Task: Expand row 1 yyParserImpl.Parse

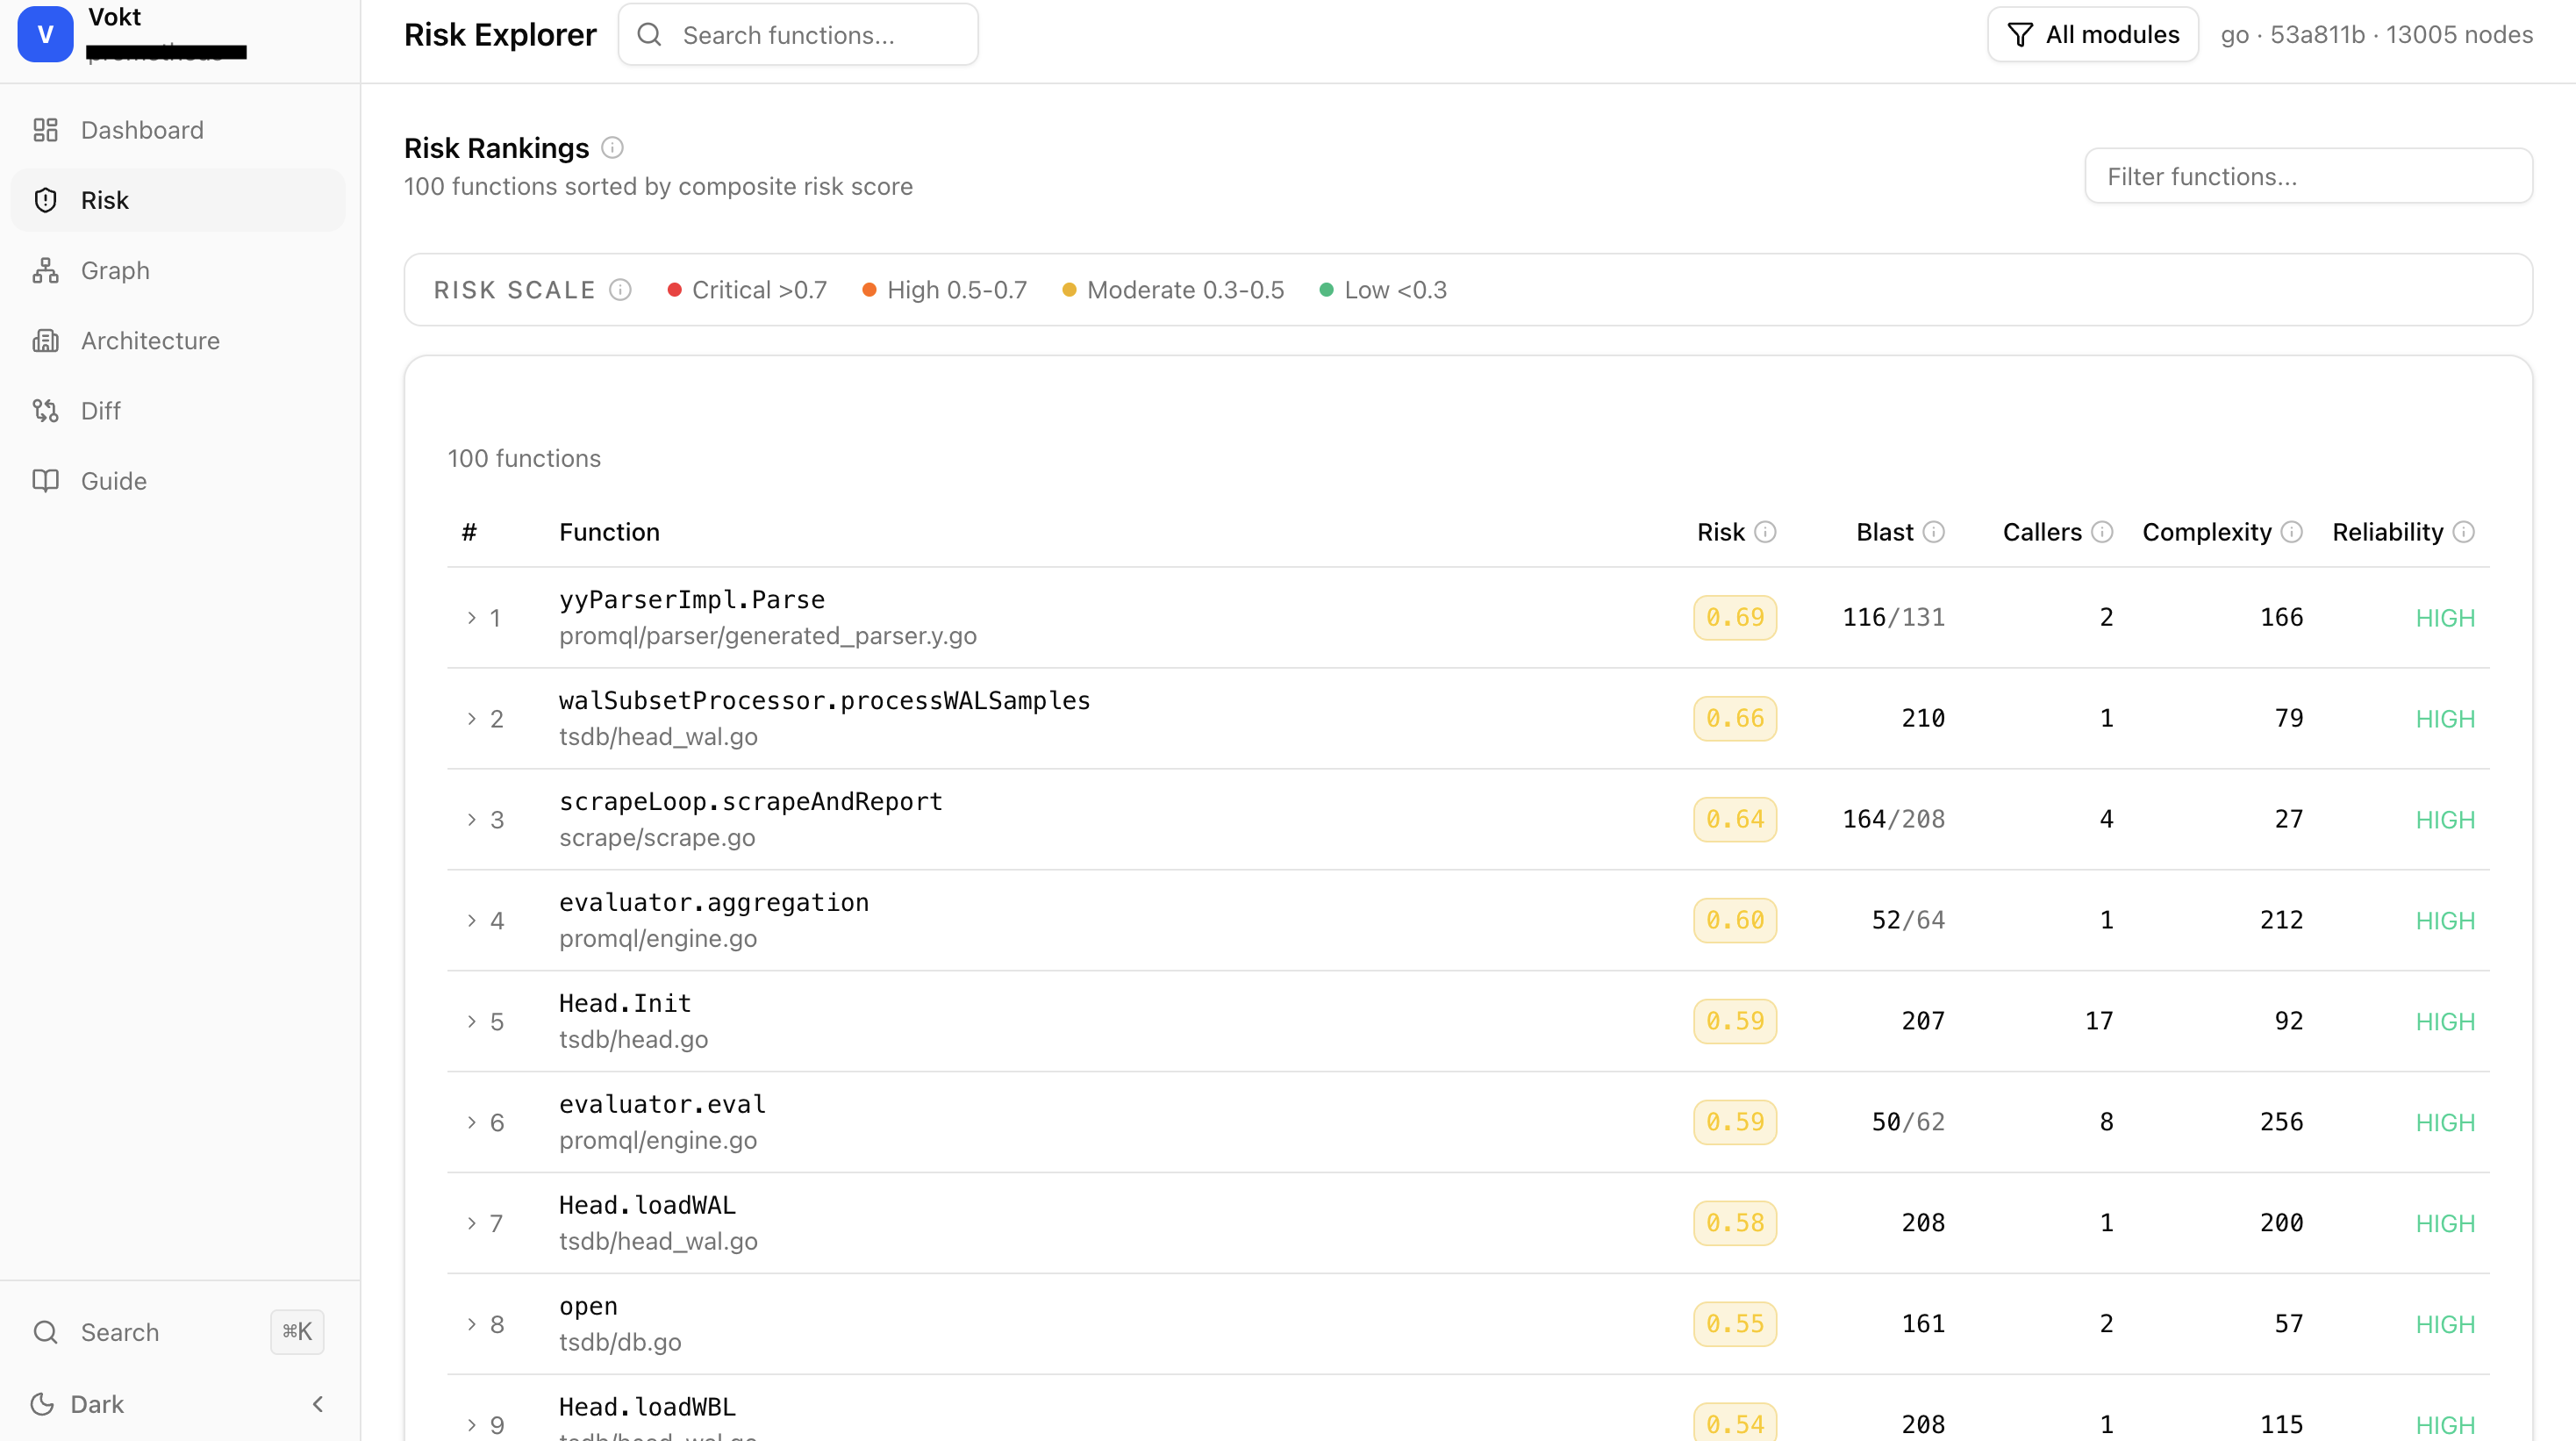Action: pos(471,618)
